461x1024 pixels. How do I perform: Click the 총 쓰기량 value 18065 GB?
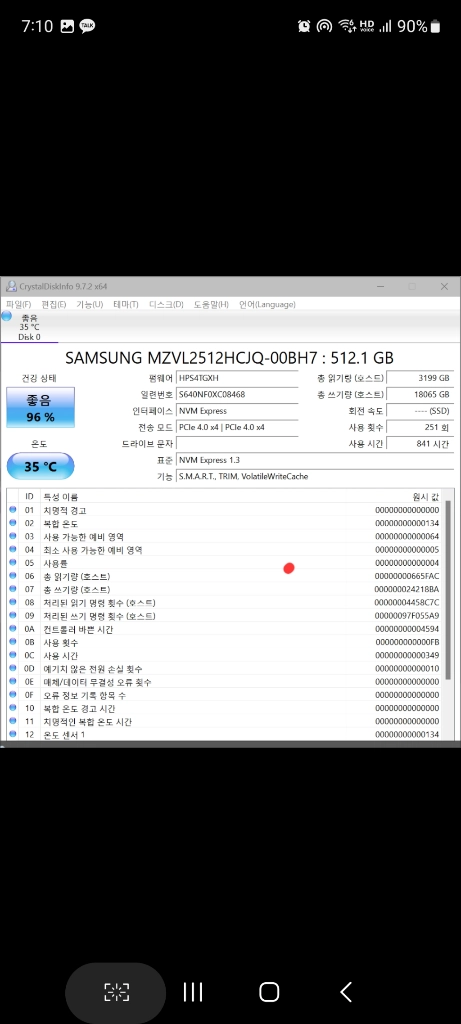click(420, 394)
